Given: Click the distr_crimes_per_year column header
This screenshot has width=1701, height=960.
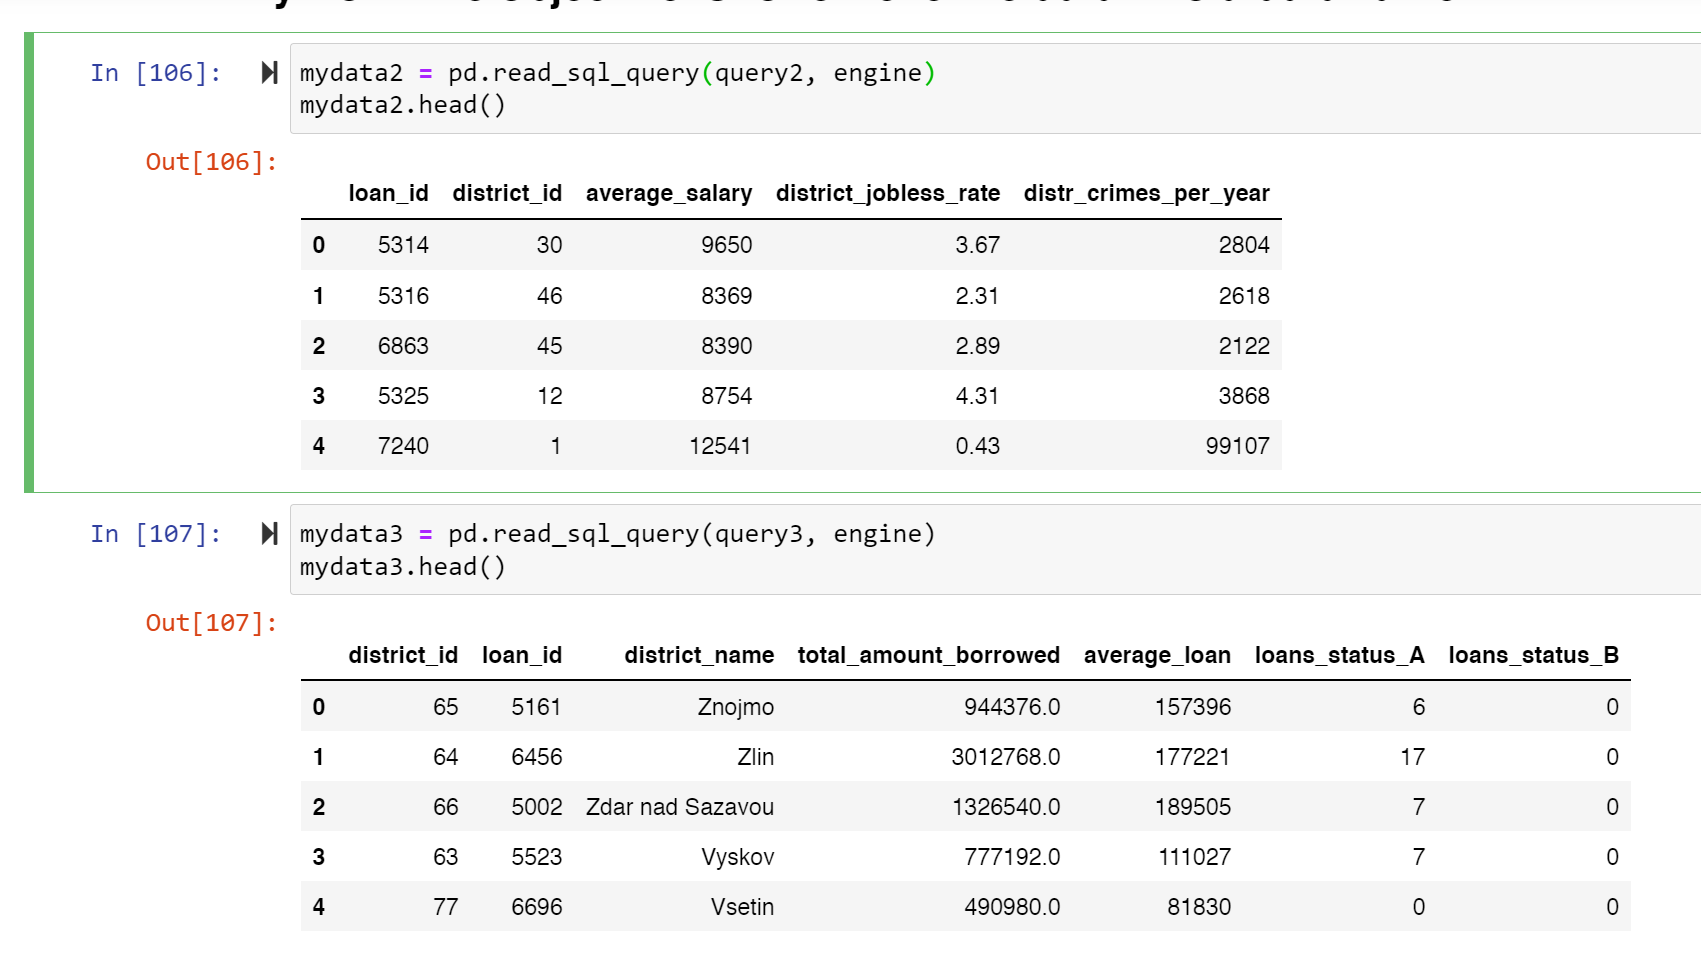Looking at the screenshot, I should 1147,193.
